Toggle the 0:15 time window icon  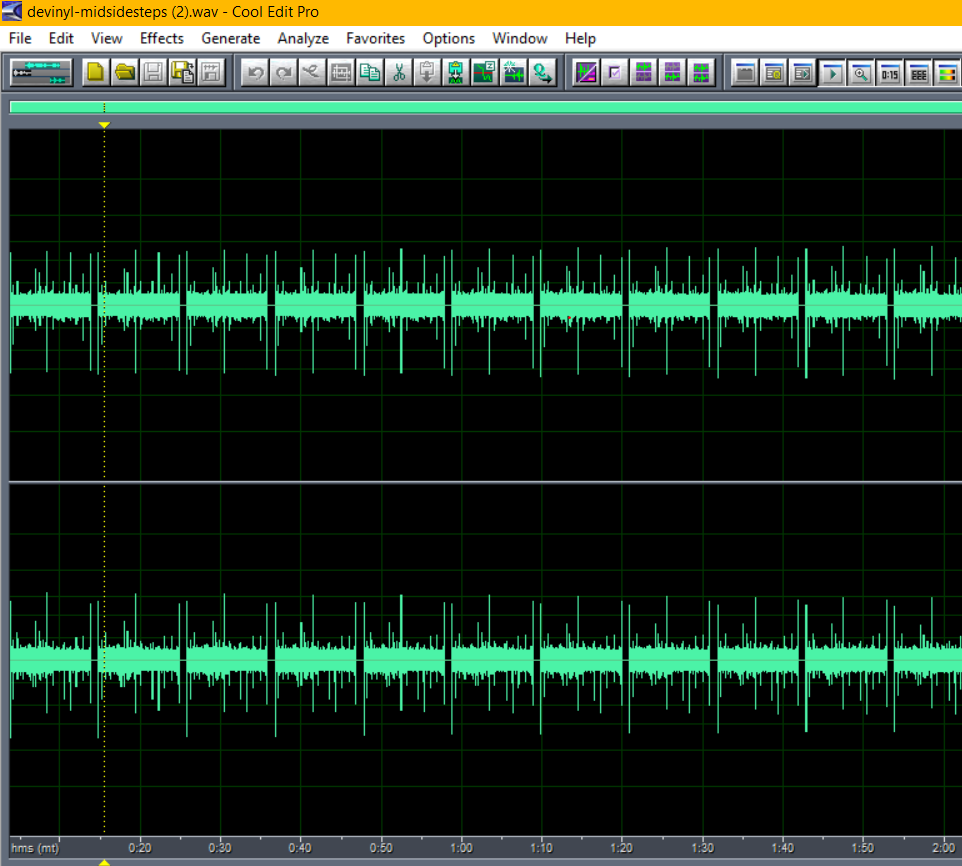[x=889, y=72]
